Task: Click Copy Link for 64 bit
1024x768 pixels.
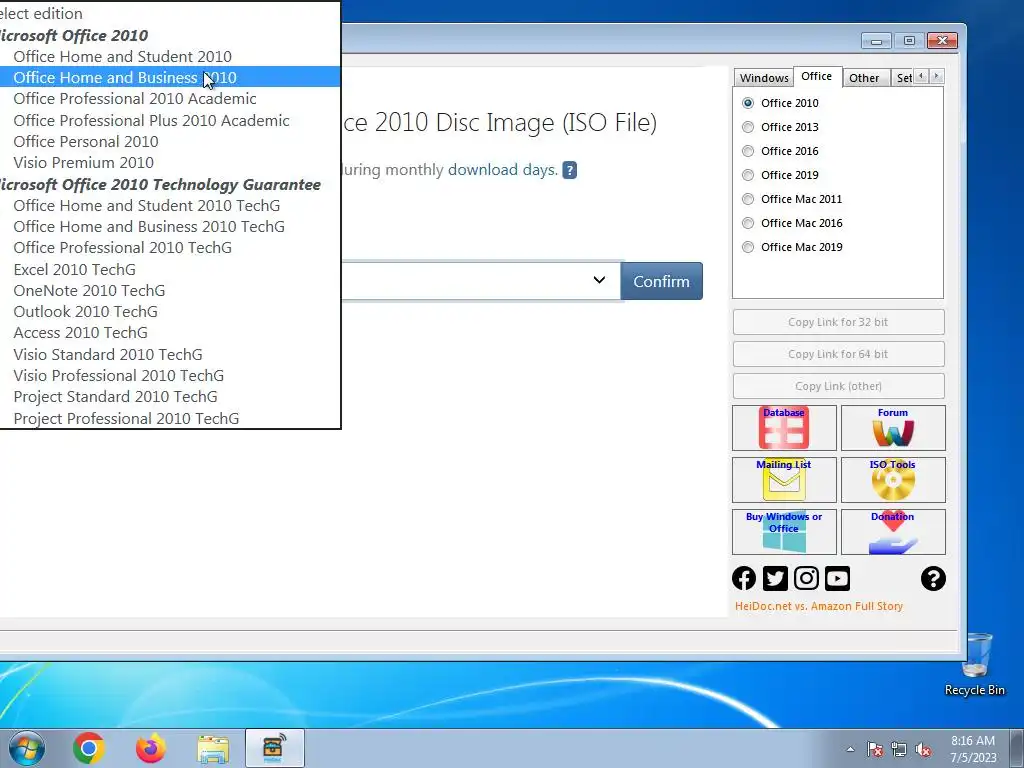Action: [839, 354]
